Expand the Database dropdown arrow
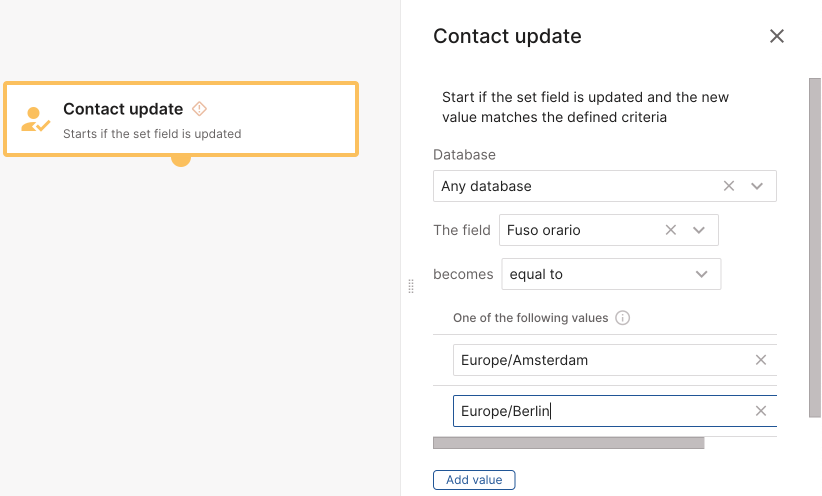 click(x=757, y=186)
